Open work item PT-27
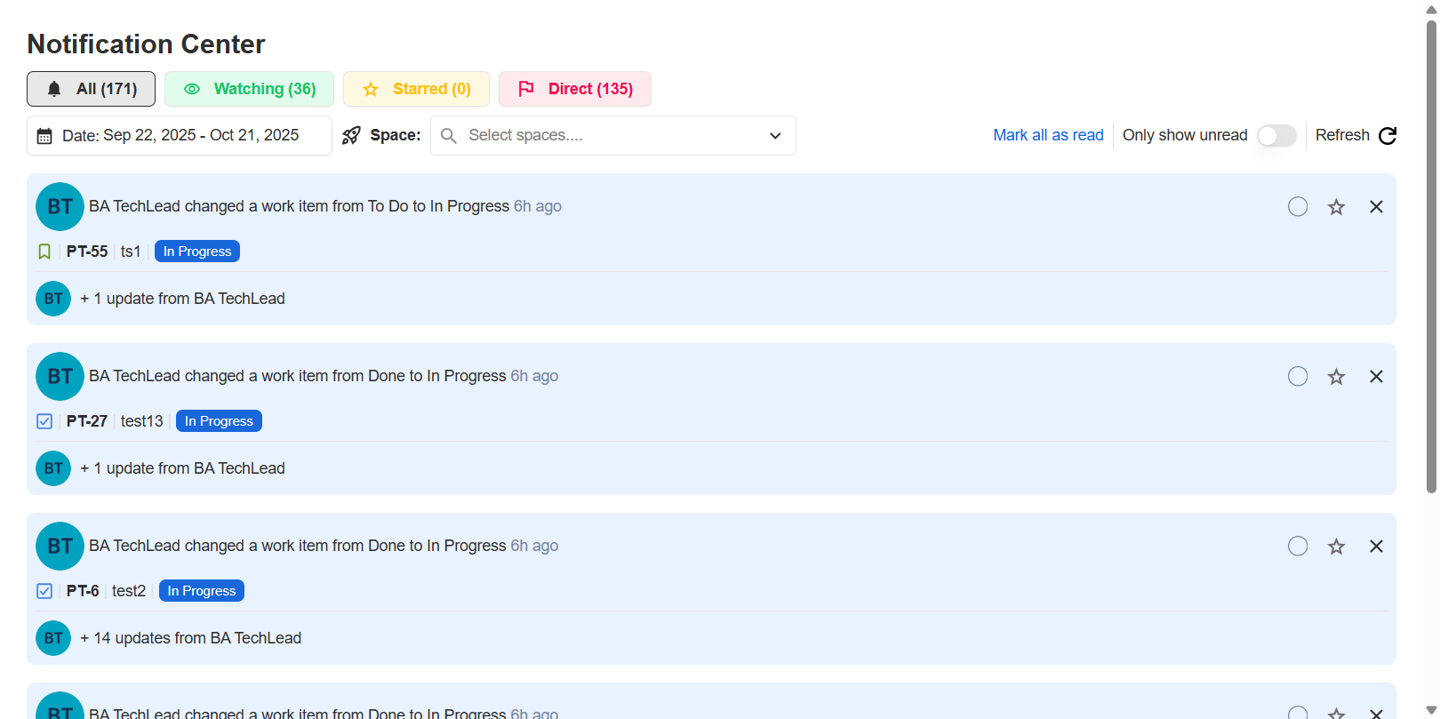This screenshot has width=1440, height=719. [x=87, y=422]
